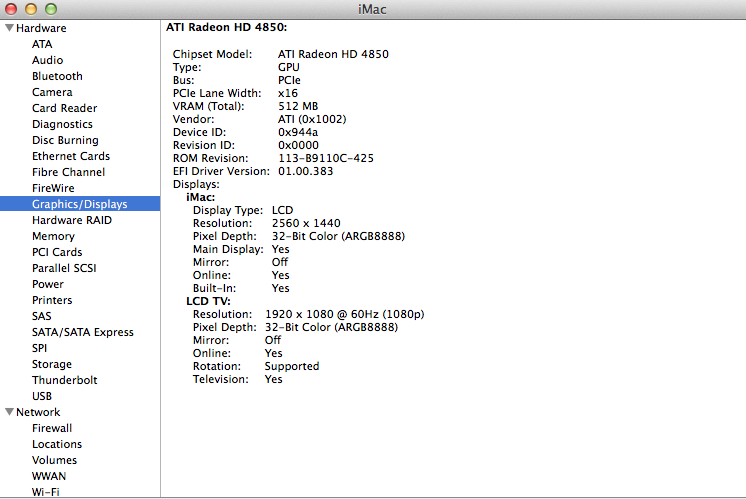Click the yellow minimize window button
The image size is (746, 499).
pyautogui.click(x=32, y=8)
